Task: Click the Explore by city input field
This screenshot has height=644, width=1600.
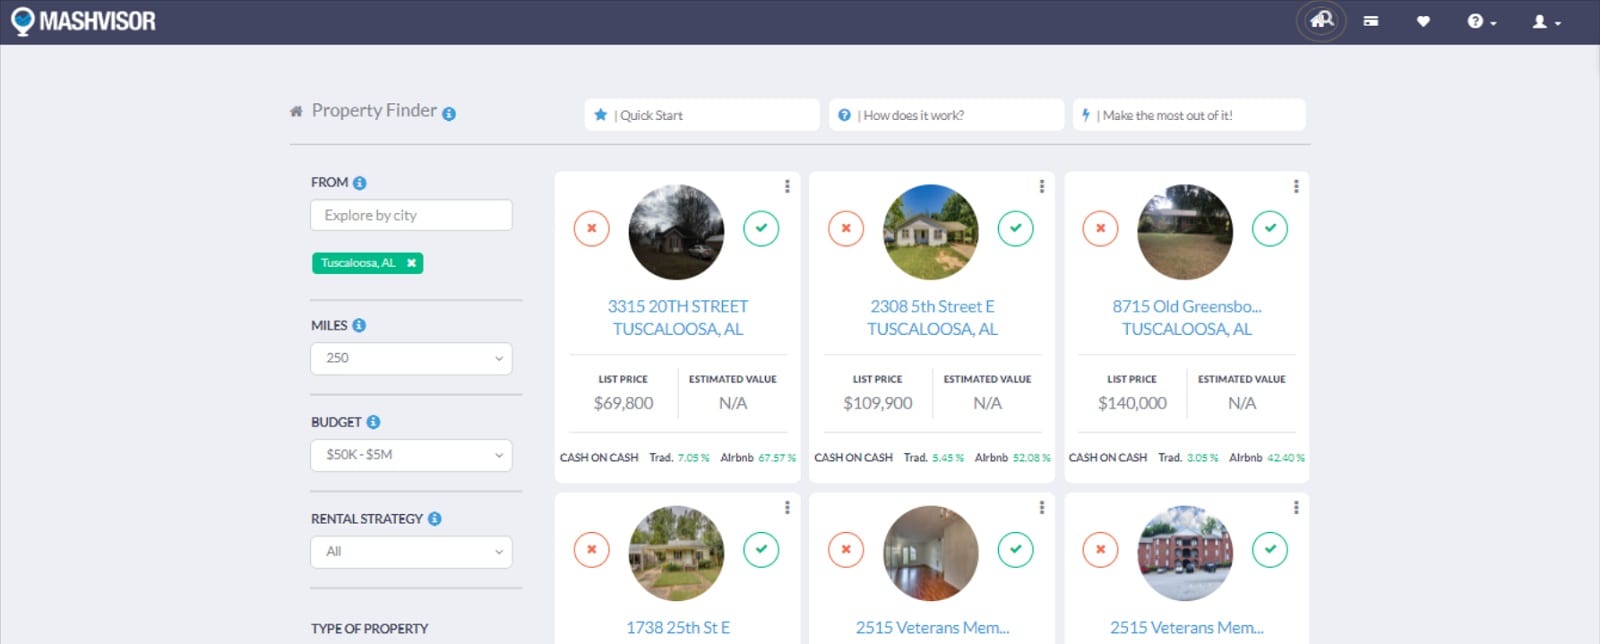Action: pos(411,215)
